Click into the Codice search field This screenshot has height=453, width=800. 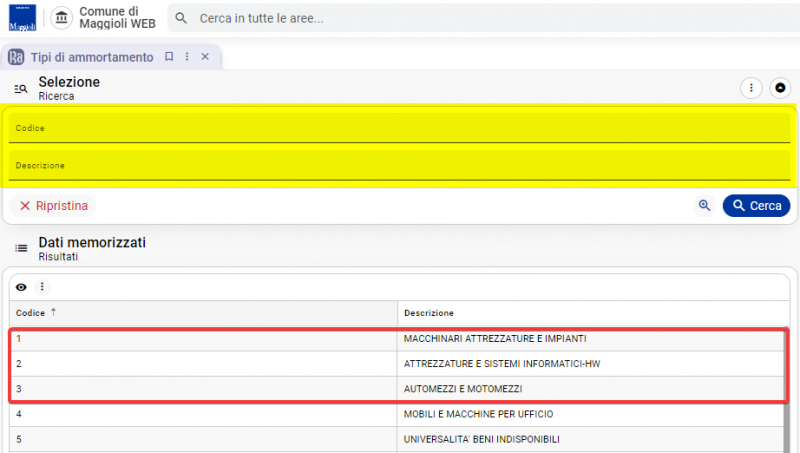[399, 128]
